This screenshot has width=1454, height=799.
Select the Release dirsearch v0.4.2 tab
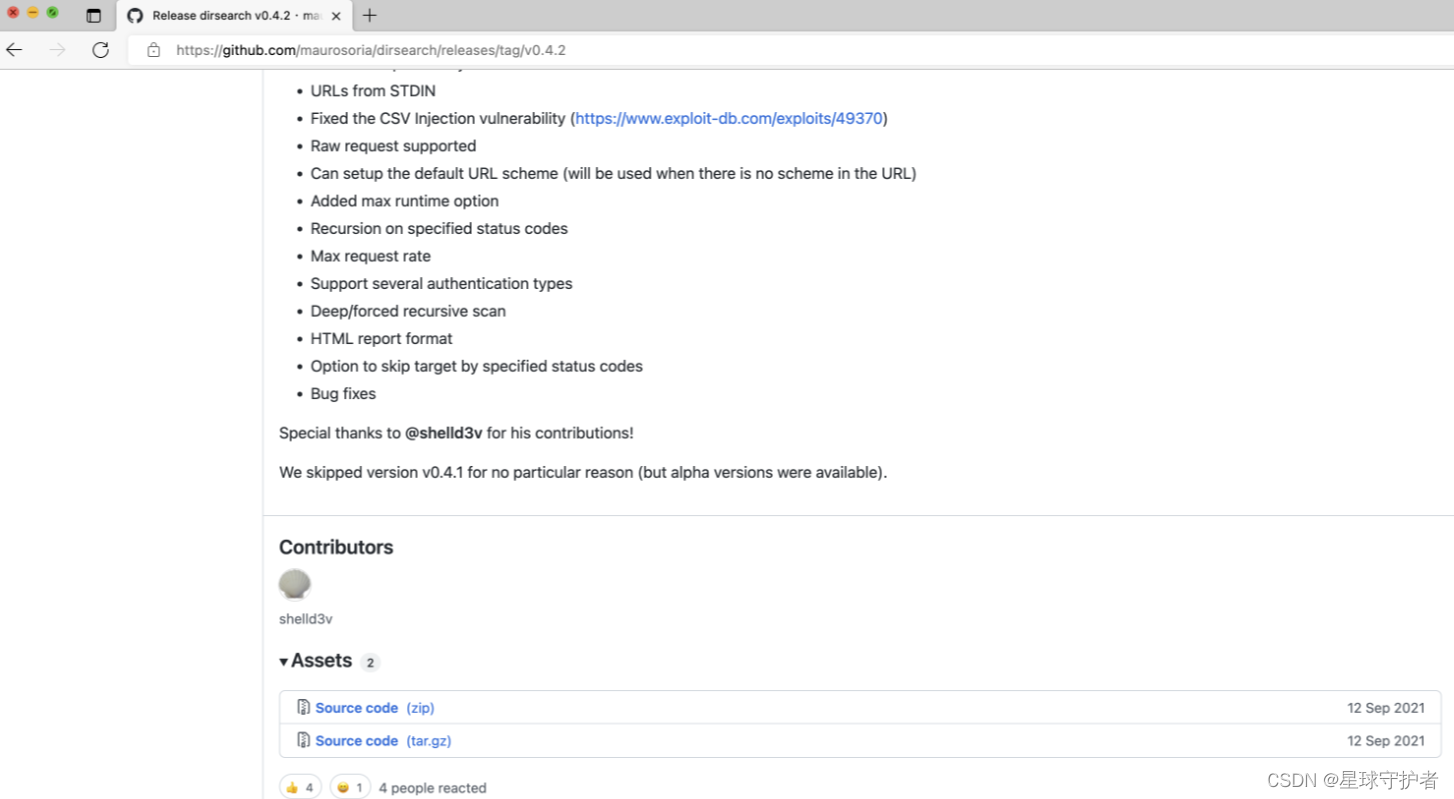click(230, 15)
